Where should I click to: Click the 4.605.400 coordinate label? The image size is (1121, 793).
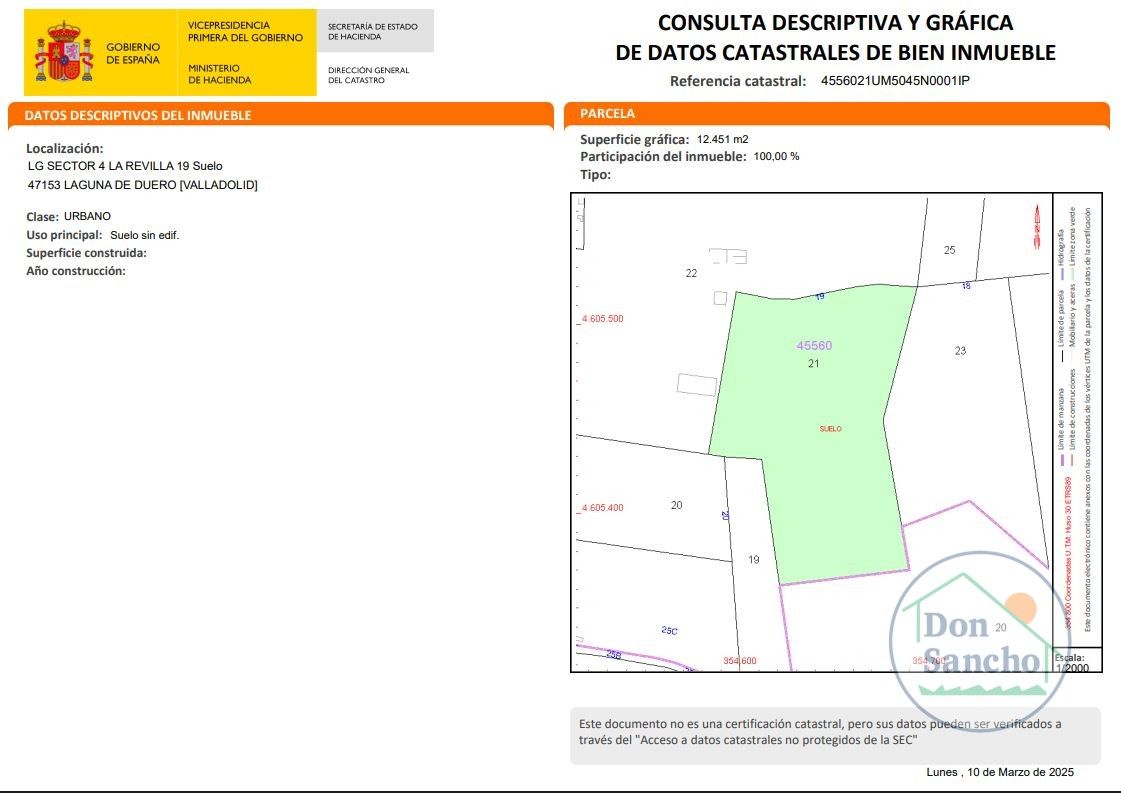(x=602, y=508)
